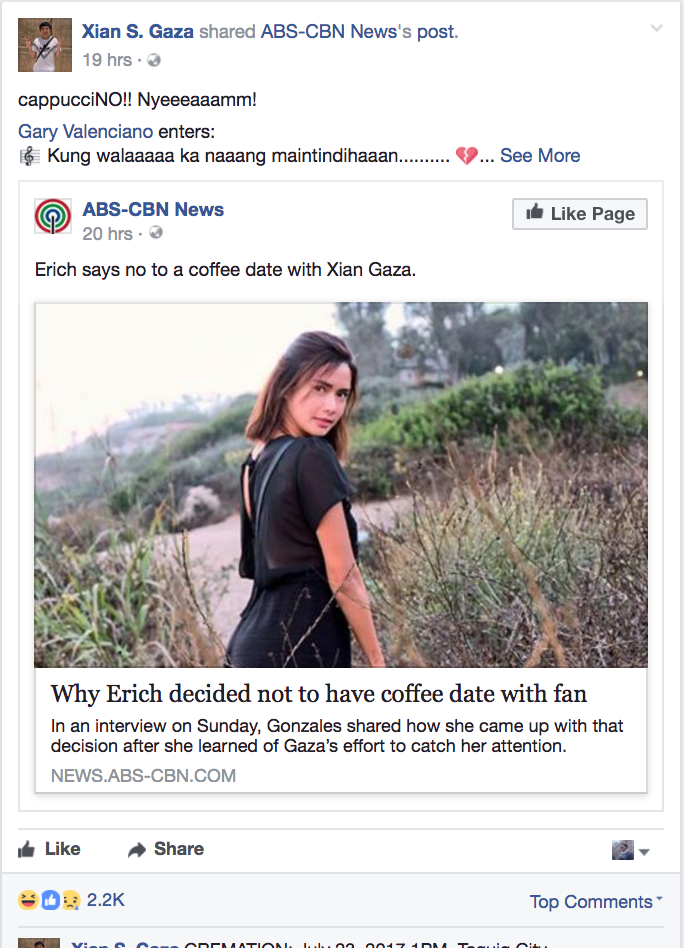The height and width of the screenshot is (948, 684).
Task: Click Xian S. Gaza's profile picture
Action: tap(45, 45)
